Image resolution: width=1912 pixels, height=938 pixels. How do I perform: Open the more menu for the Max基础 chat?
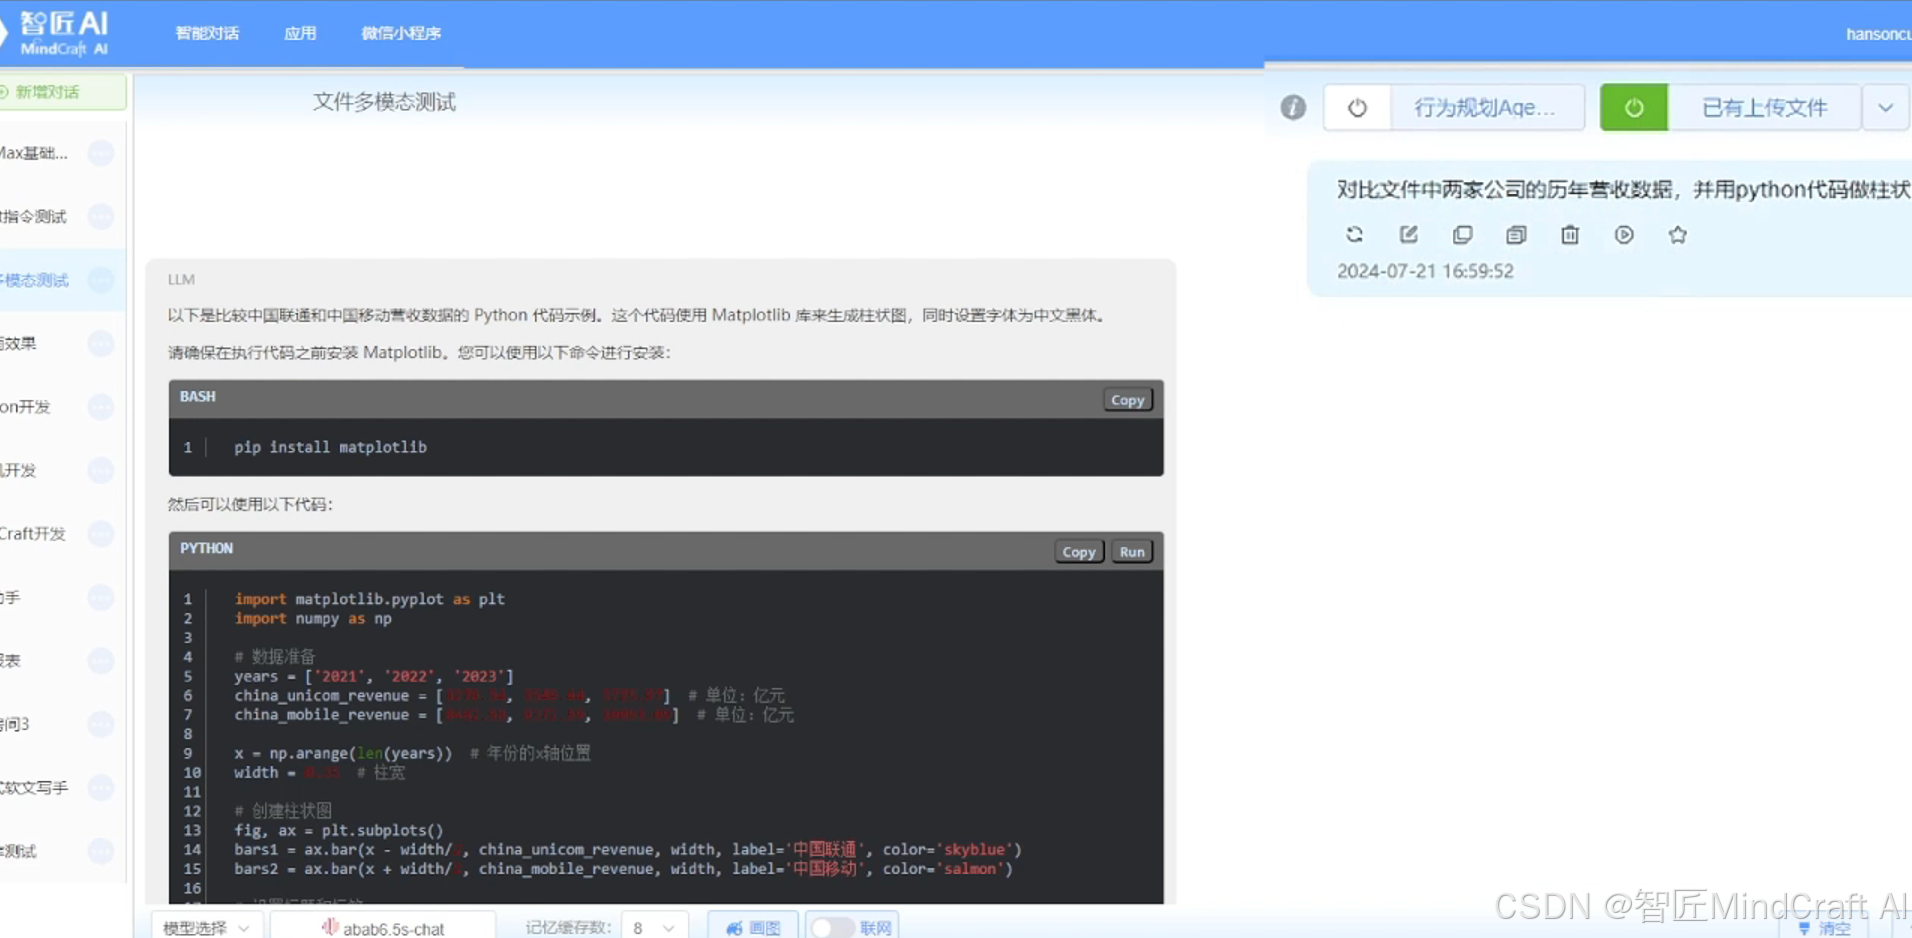click(101, 153)
